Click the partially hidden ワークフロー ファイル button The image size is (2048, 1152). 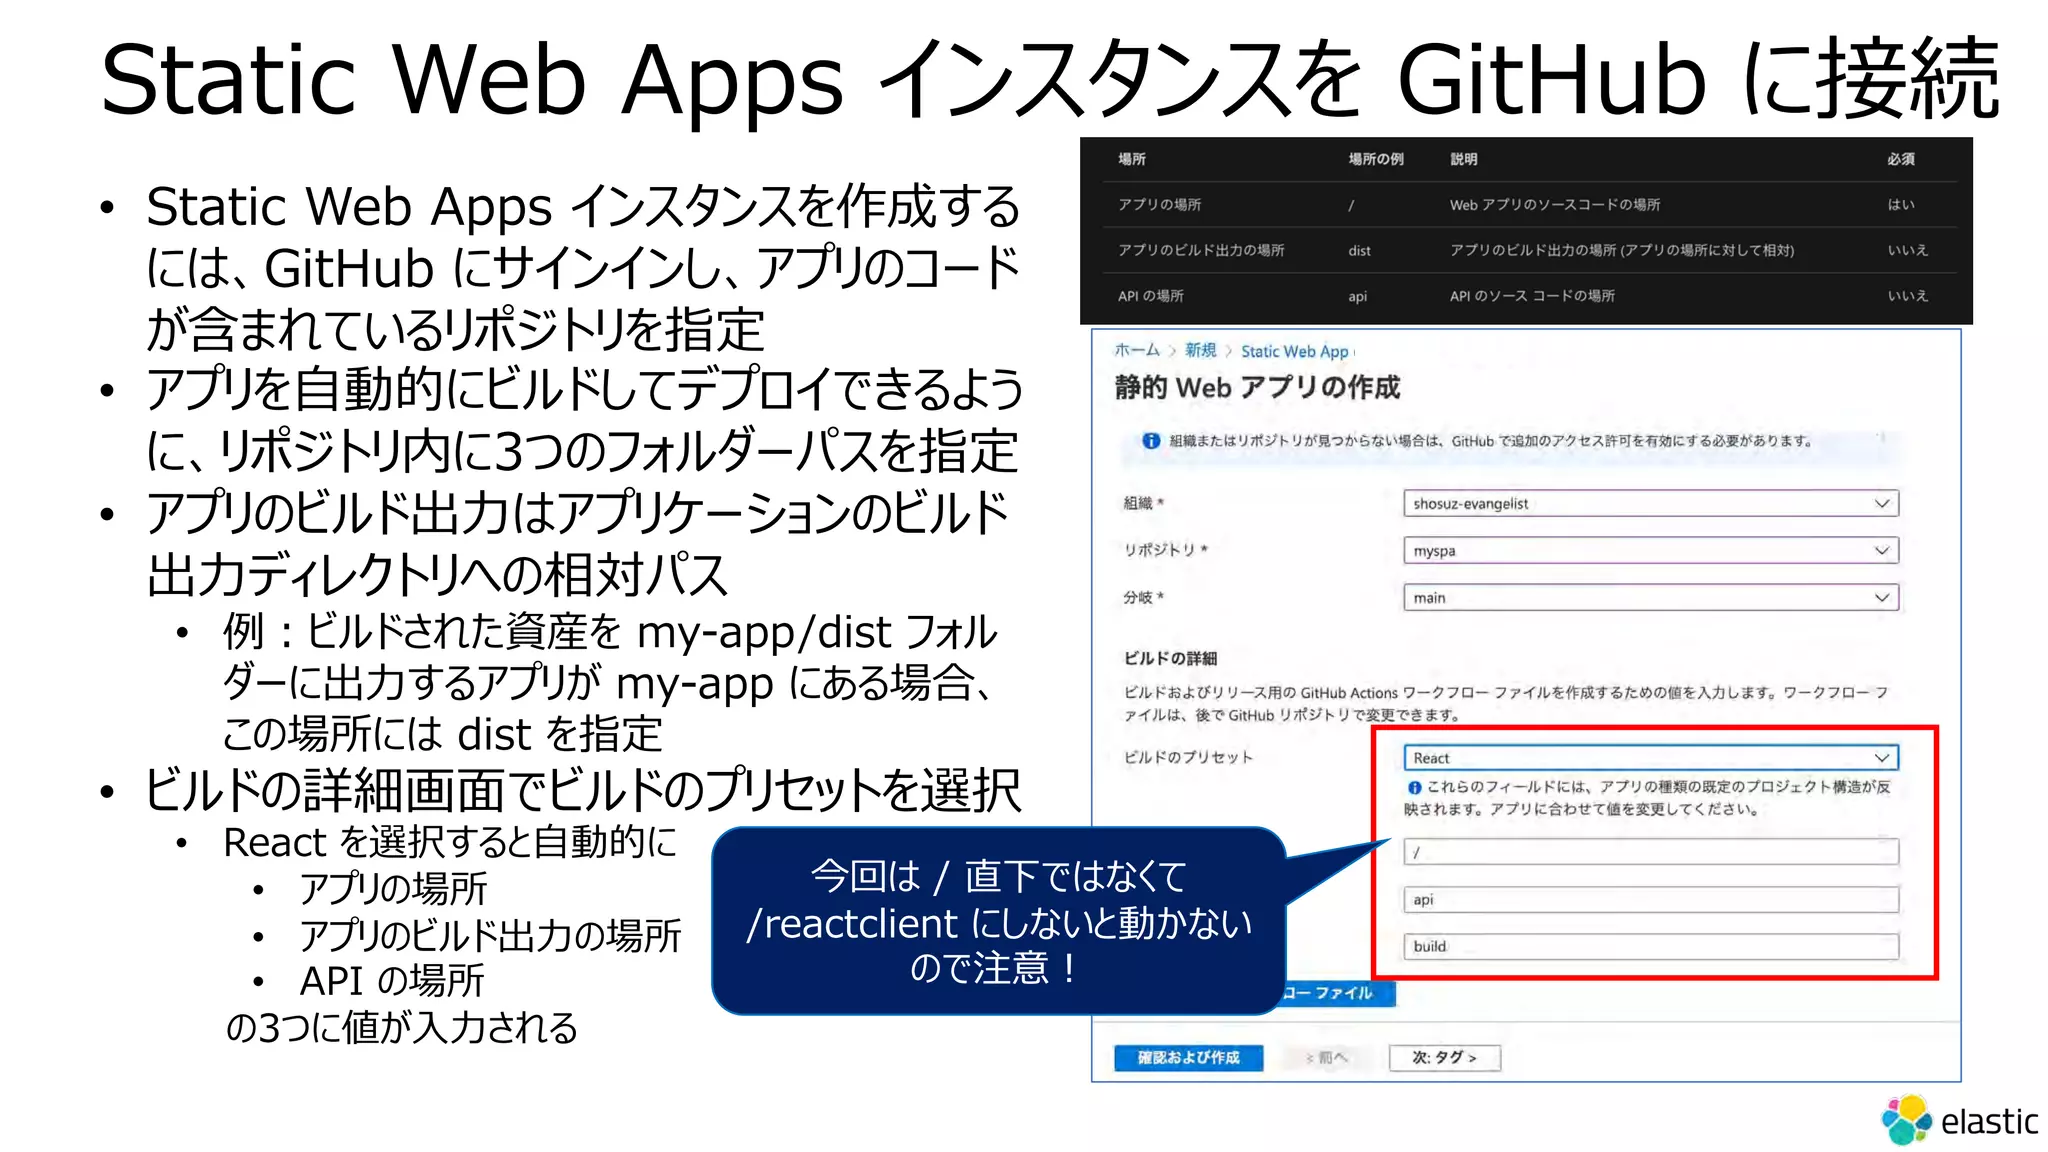pos(1339,993)
